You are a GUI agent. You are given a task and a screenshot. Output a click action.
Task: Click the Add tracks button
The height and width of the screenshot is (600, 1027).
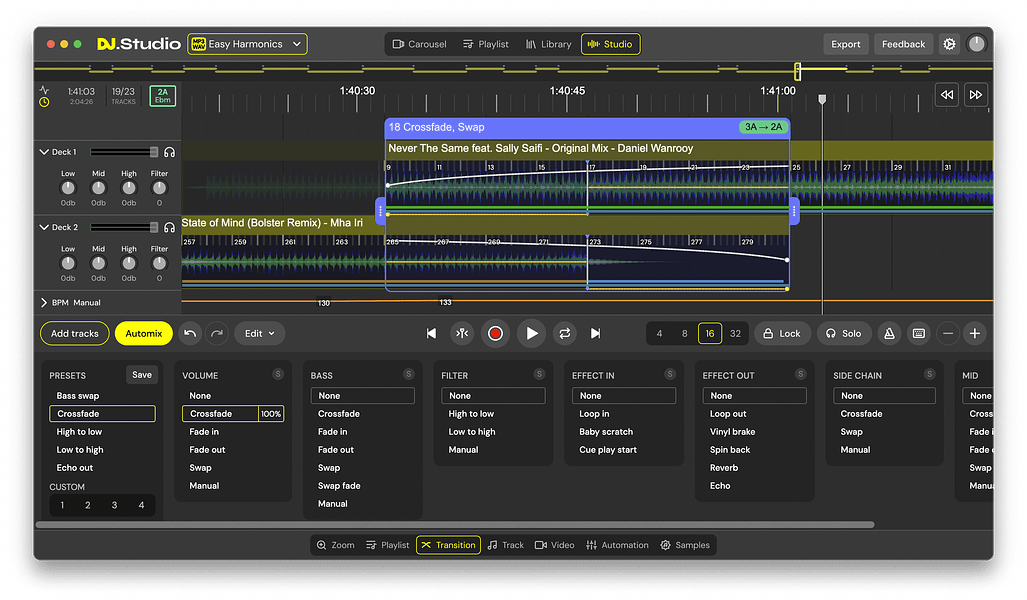point(75,333)
